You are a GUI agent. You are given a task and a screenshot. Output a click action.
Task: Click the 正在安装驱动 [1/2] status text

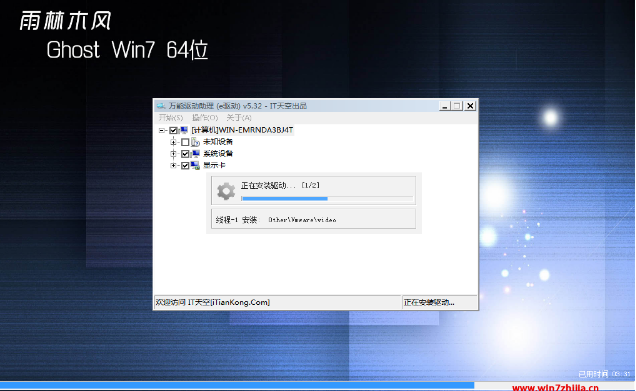280,185
